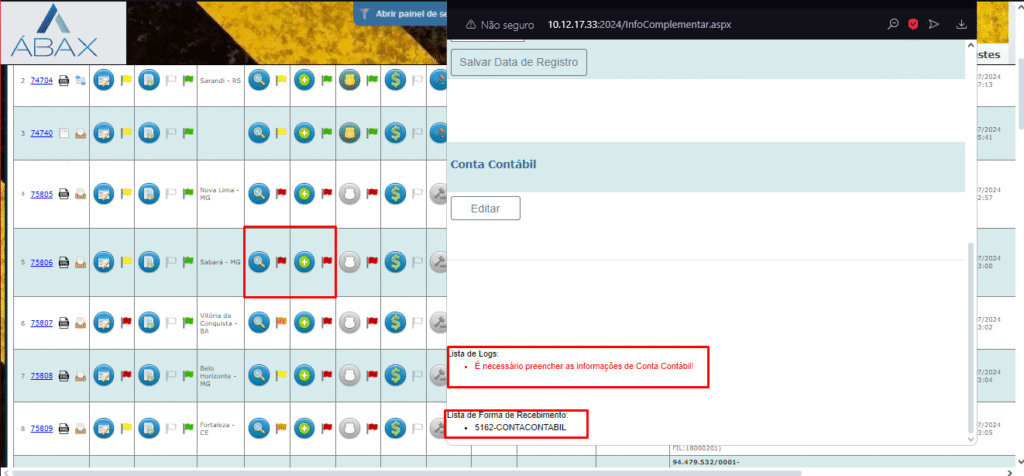The height and width of the screenshot is (476, 1024).
Task: Click the police badge icon in row 74740
Action: 349,132
